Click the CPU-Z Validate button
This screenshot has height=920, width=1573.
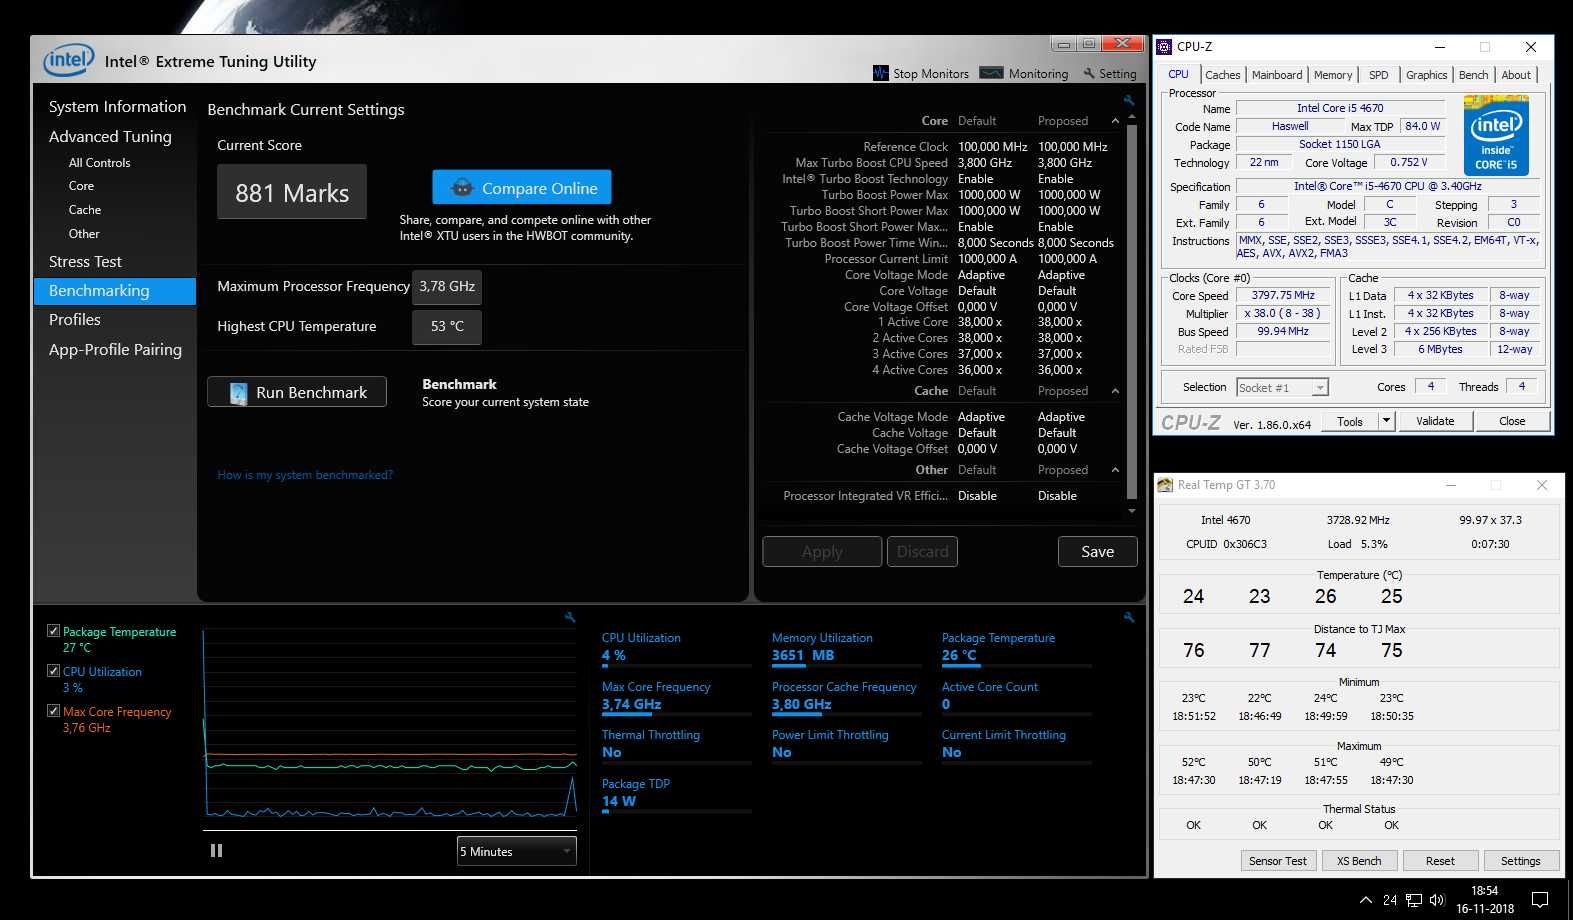point(1435,421)
